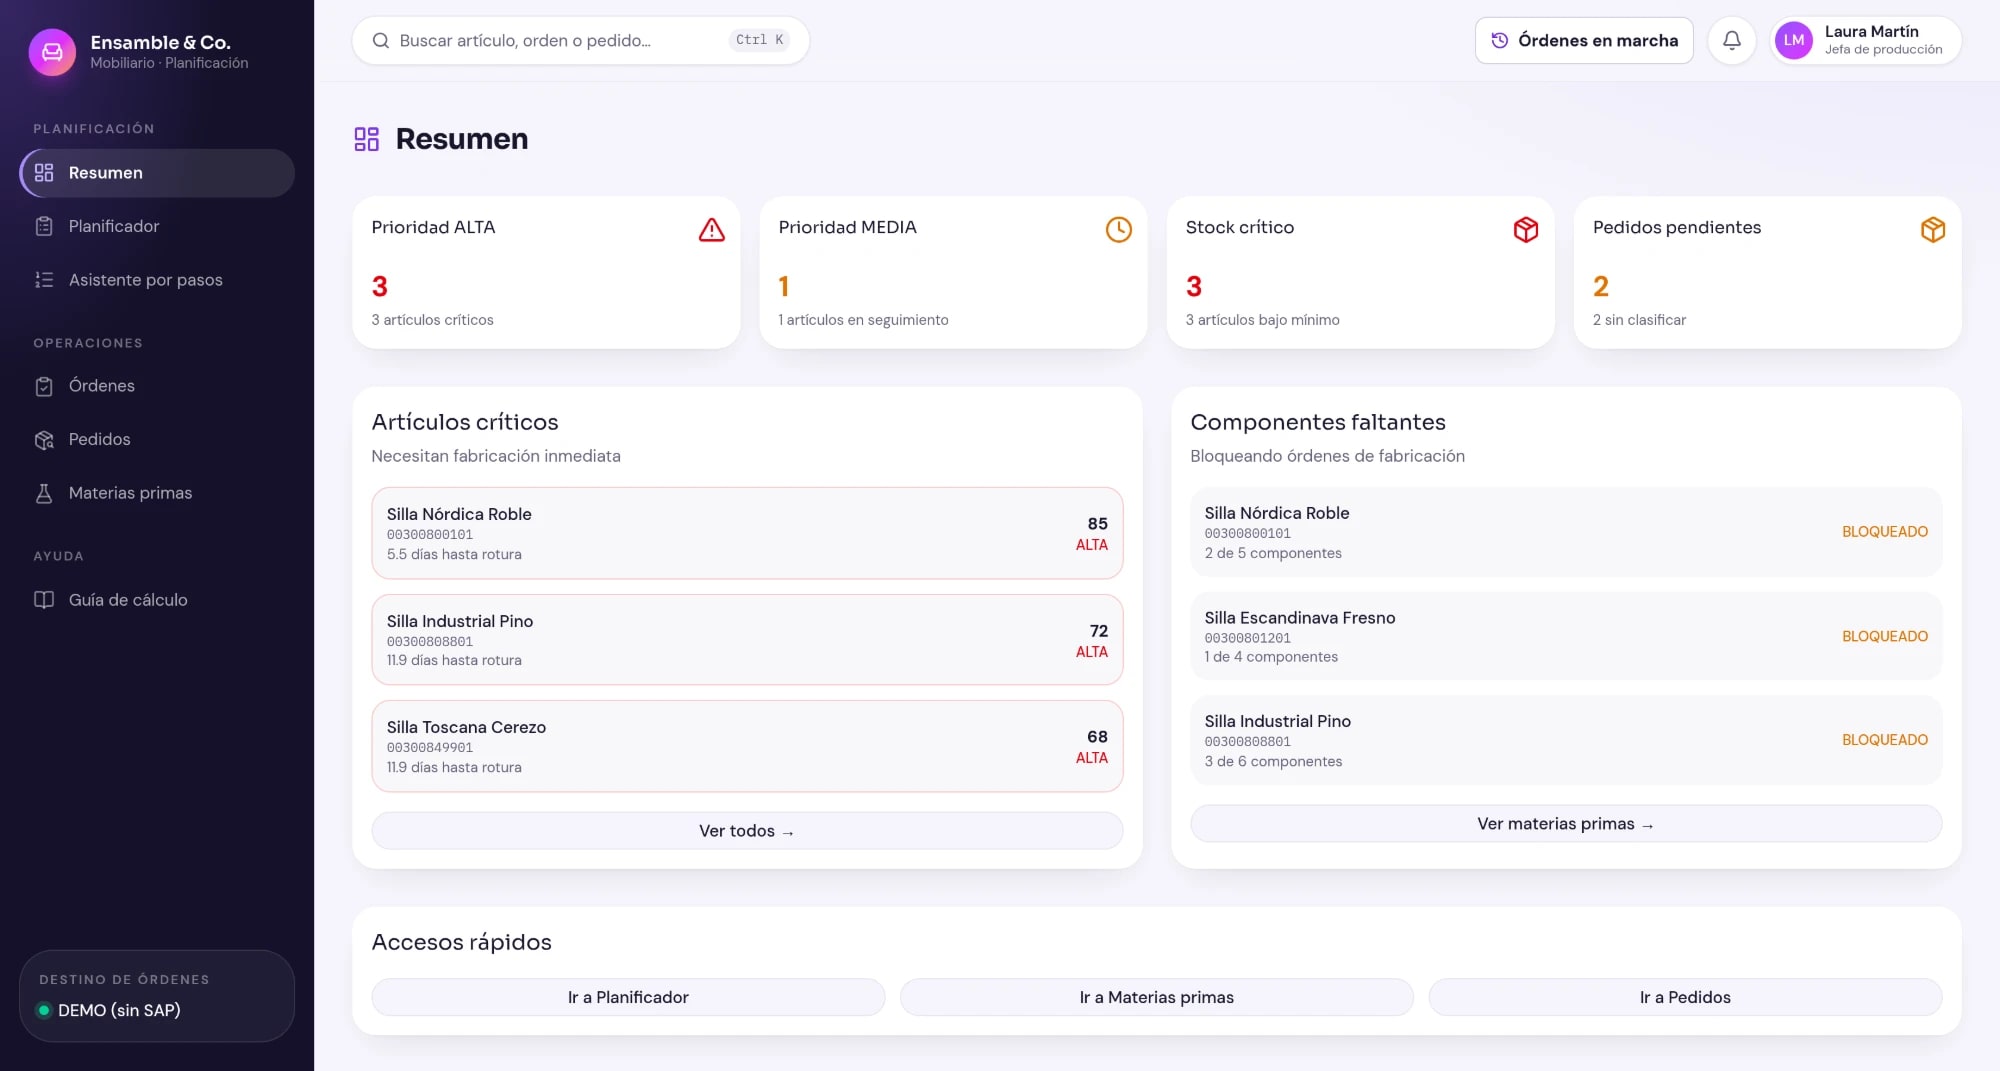2000x1071 pixels.
Task: Click the Ensamble & Co. logo icon
Action: pyautogui.click(x=52, y=52)
